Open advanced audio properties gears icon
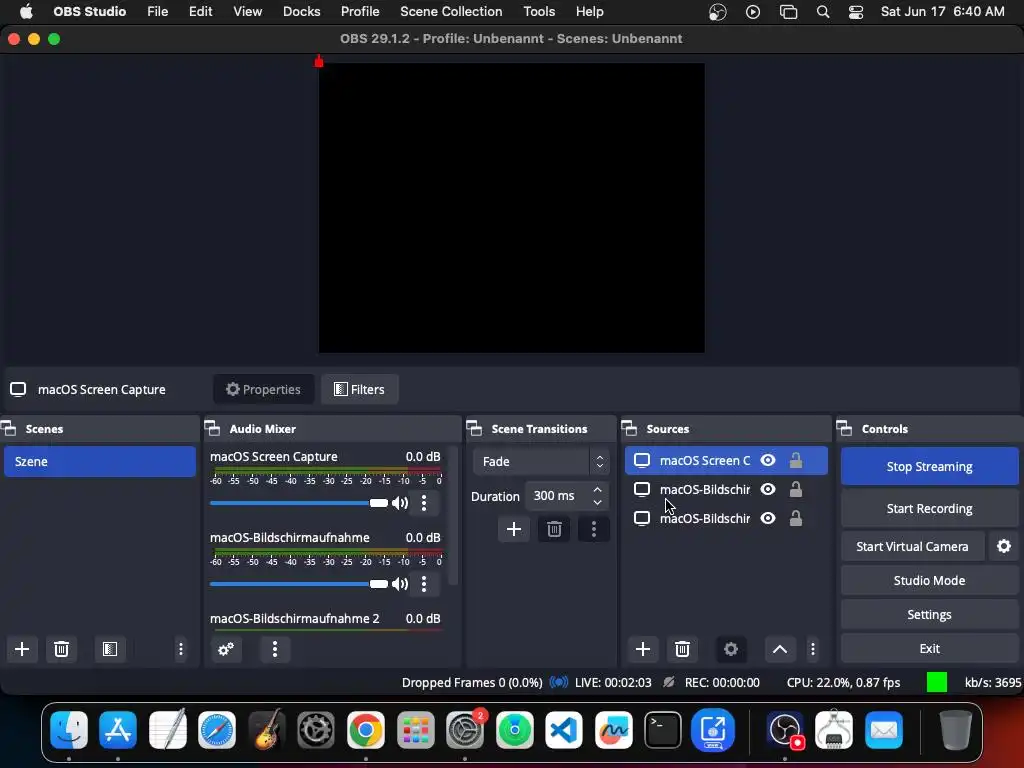This screenshot has height=768, width=1024. (x=226, y=649)
